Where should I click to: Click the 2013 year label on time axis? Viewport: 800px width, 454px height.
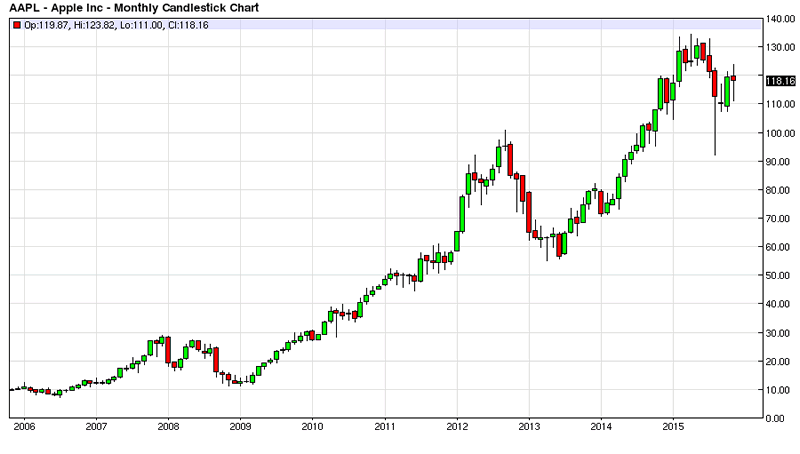(529, 426)
